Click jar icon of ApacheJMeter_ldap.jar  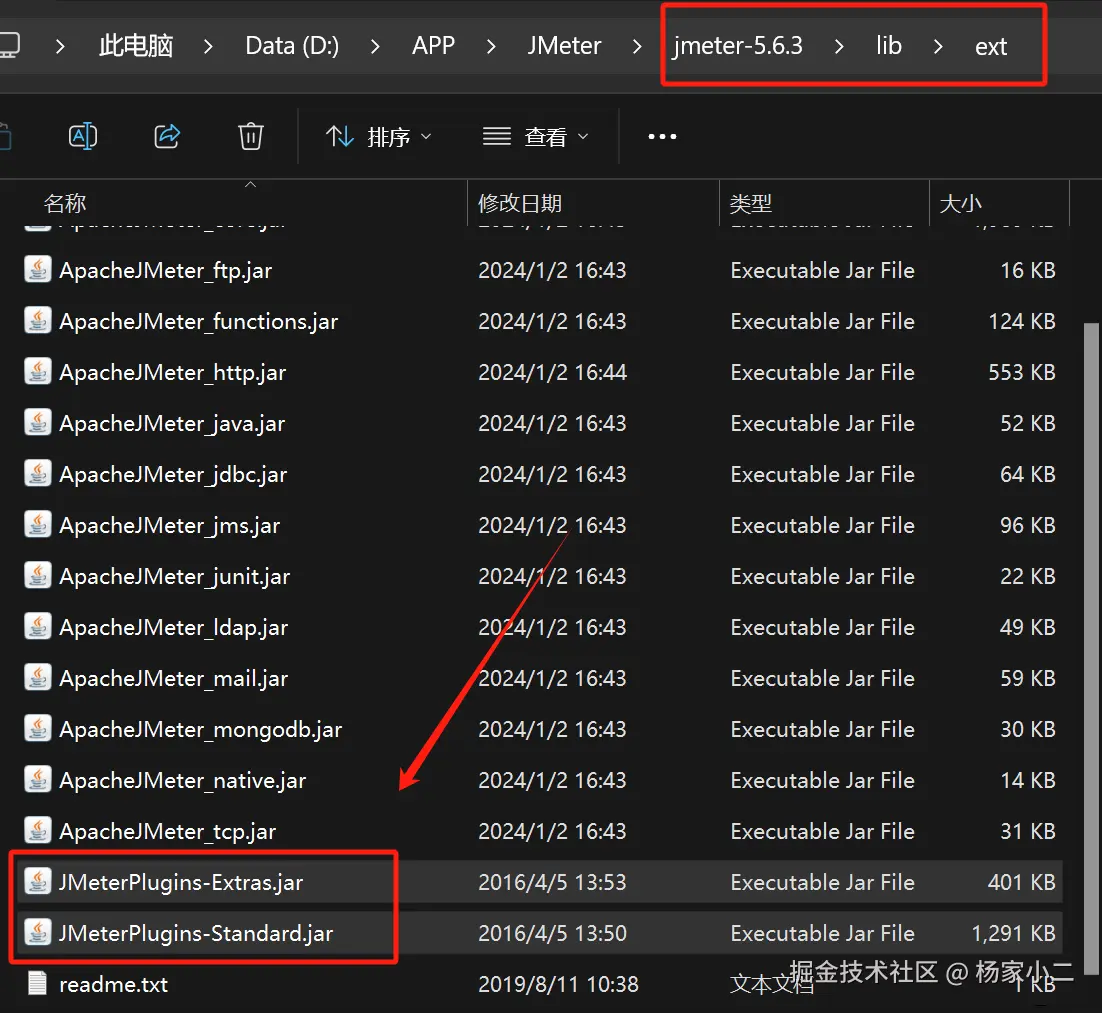[38, 626]
